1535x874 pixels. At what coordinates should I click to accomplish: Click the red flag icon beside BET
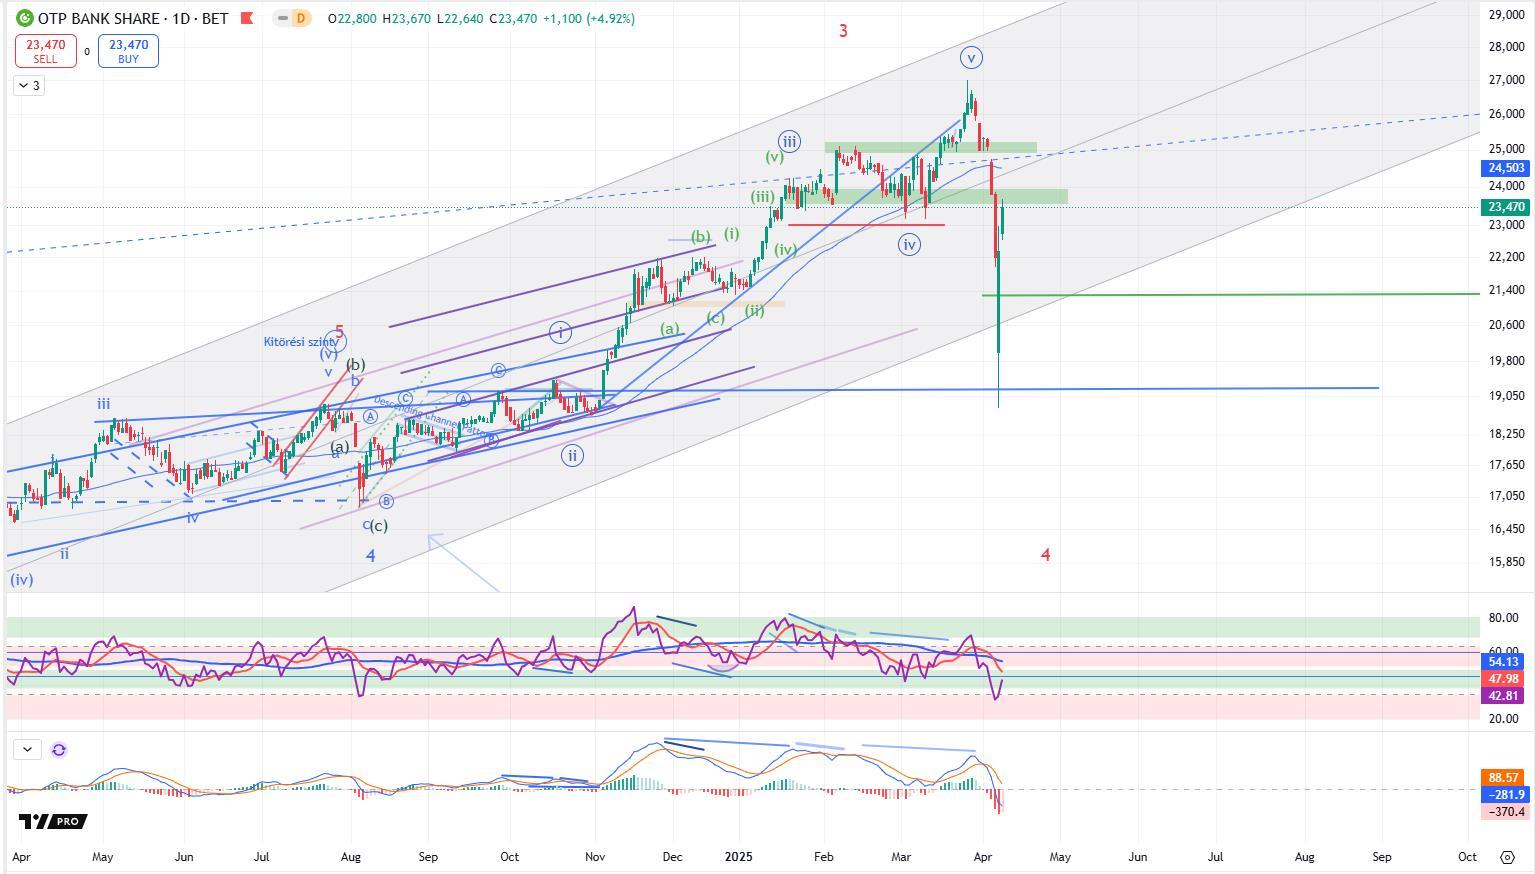pyautogui.click(x=248, y=18)
